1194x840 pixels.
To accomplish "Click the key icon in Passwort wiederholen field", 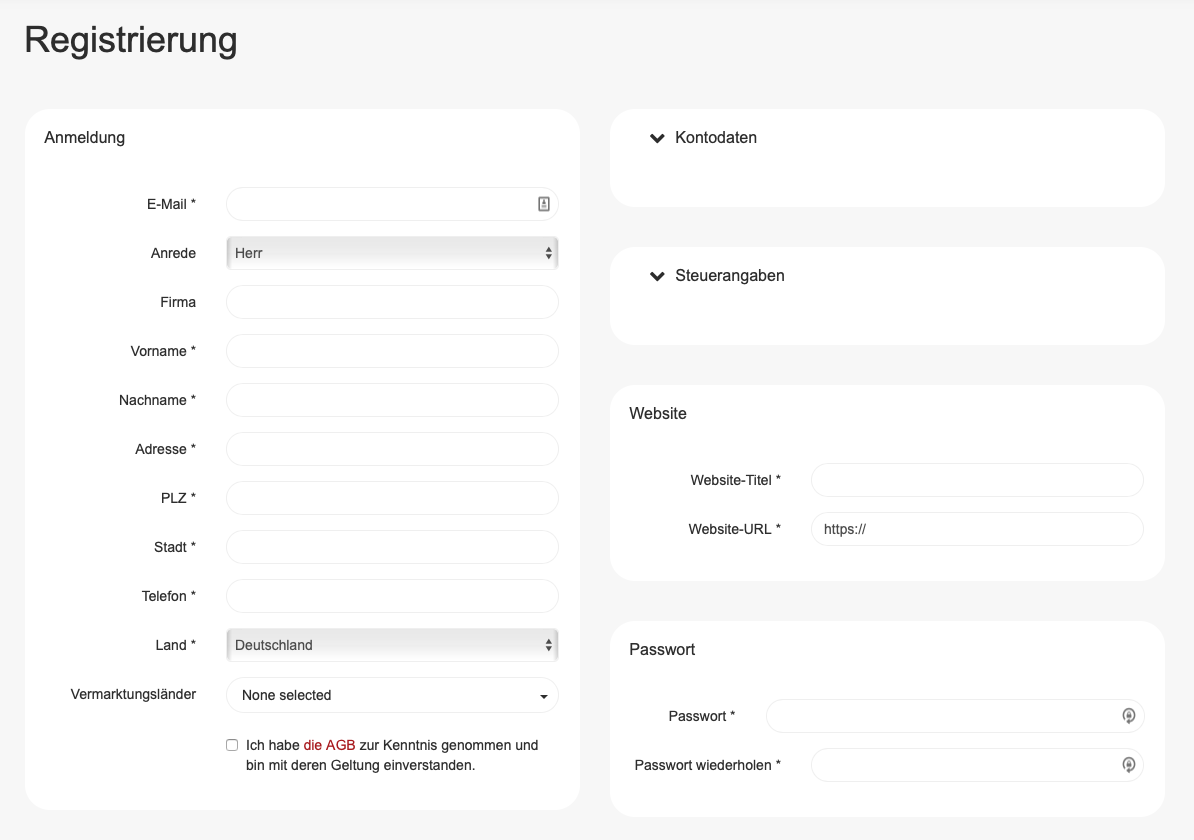I will tap(1128, 765).
